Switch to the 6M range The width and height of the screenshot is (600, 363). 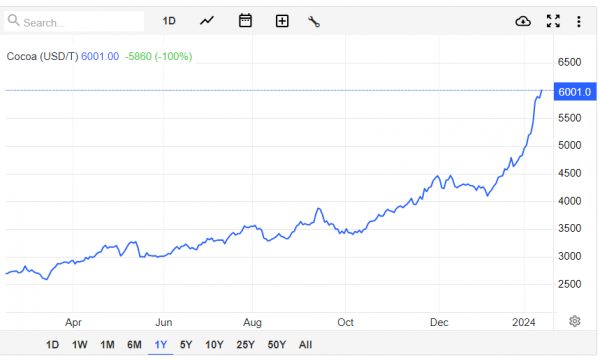pos(134,345)
